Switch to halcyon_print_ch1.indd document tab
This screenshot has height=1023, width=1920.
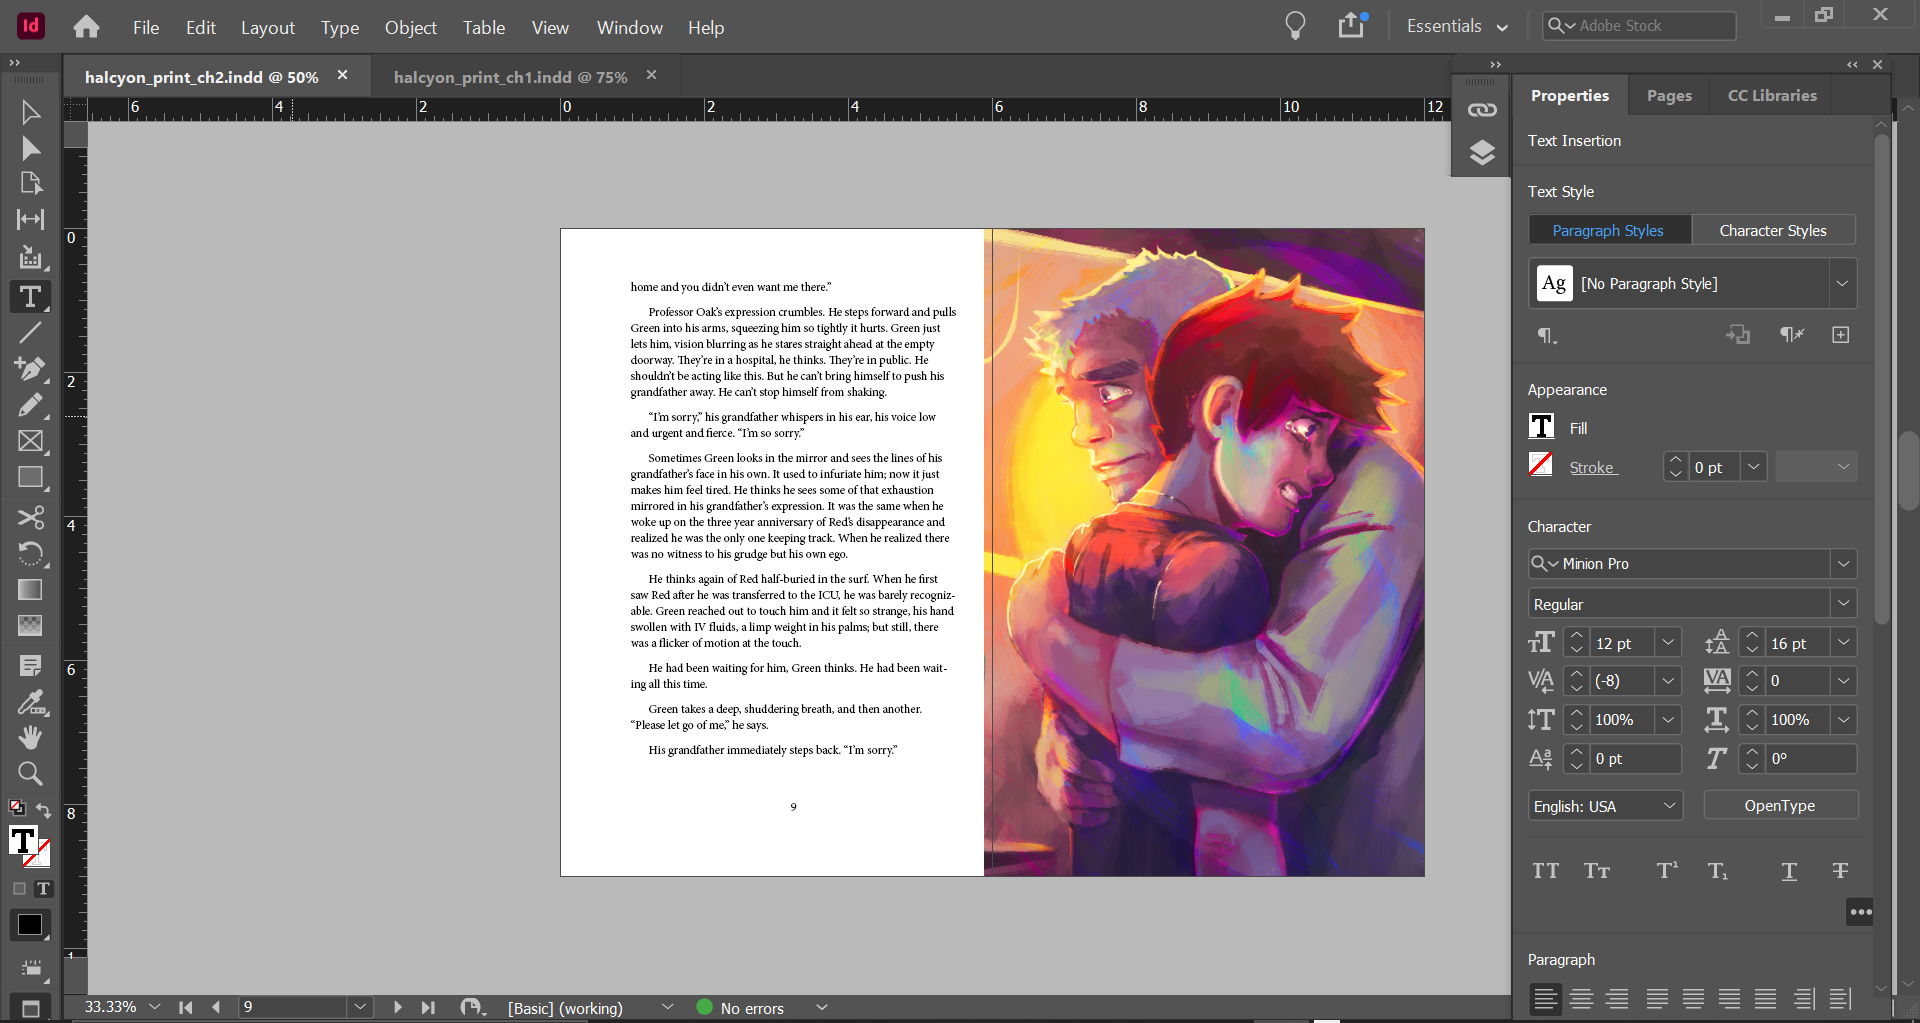pos(510,77)
